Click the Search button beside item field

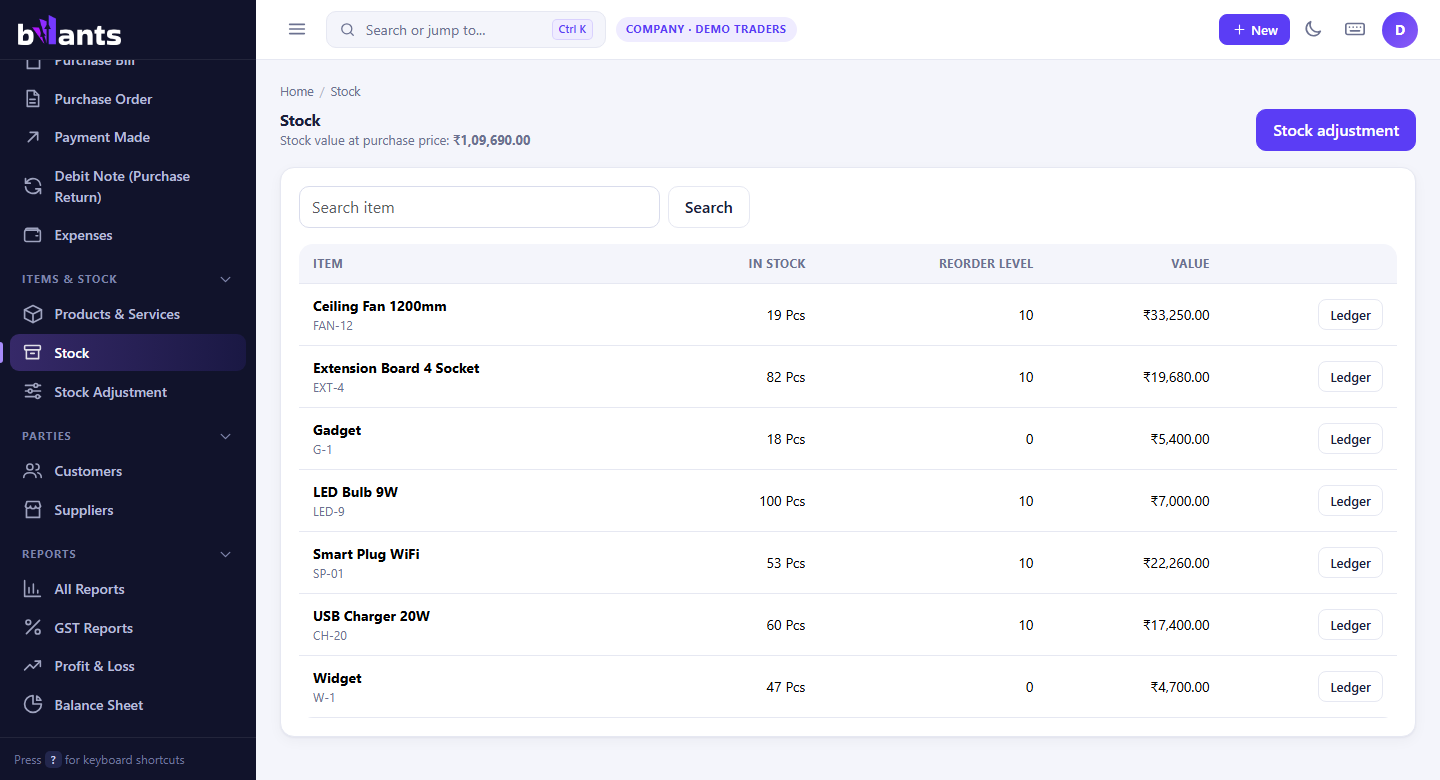tap(709, 207)
